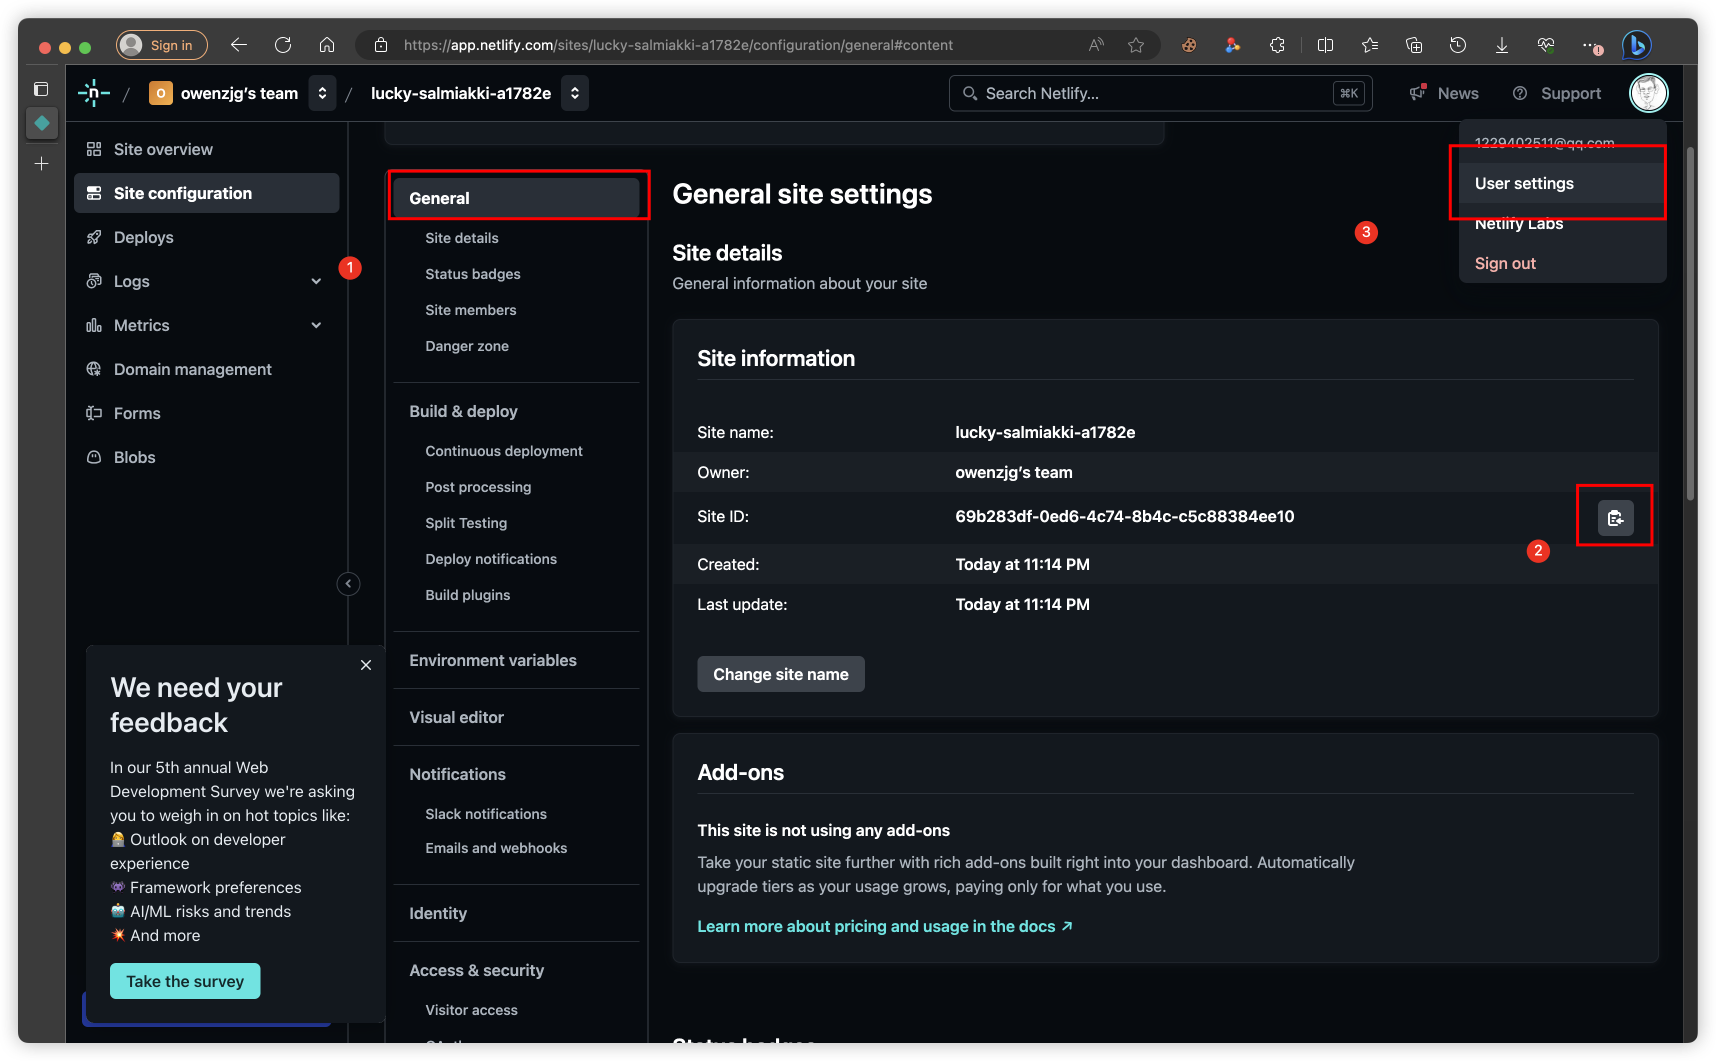Open the browser cookie extension icon
The width and height of the screenshot is (1716, 1061).
click(x=1189, y=45)
